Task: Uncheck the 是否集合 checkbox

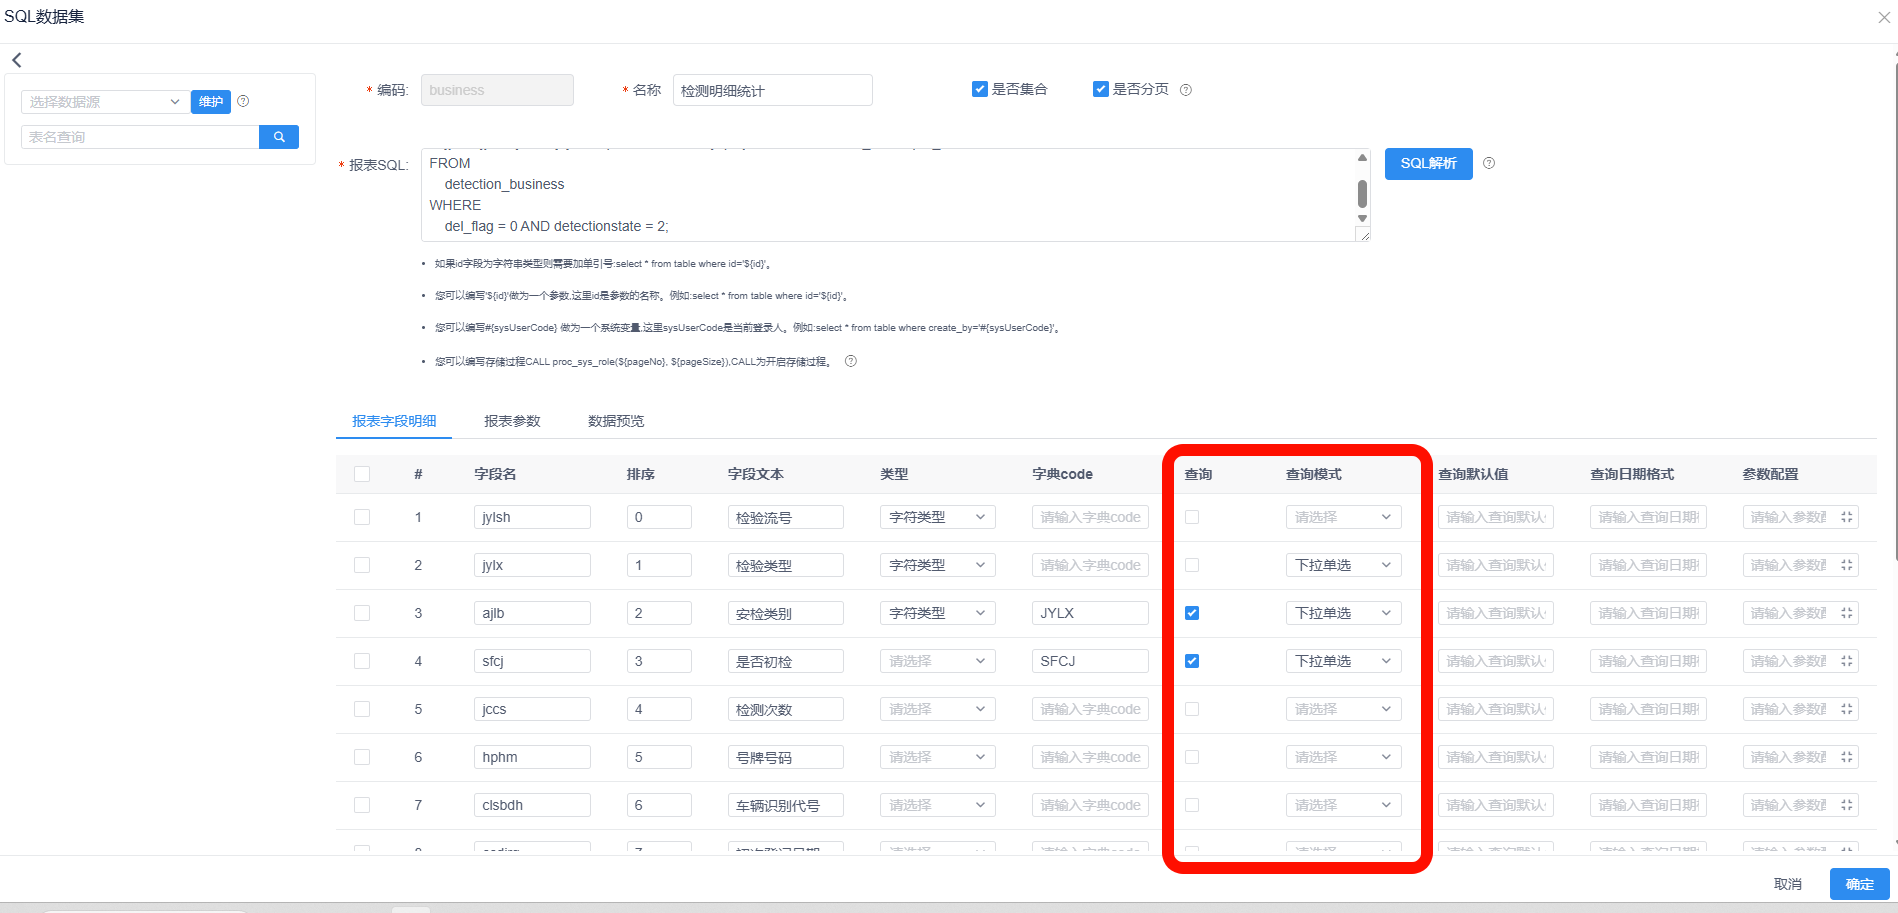Action: [x=980, y=89]
